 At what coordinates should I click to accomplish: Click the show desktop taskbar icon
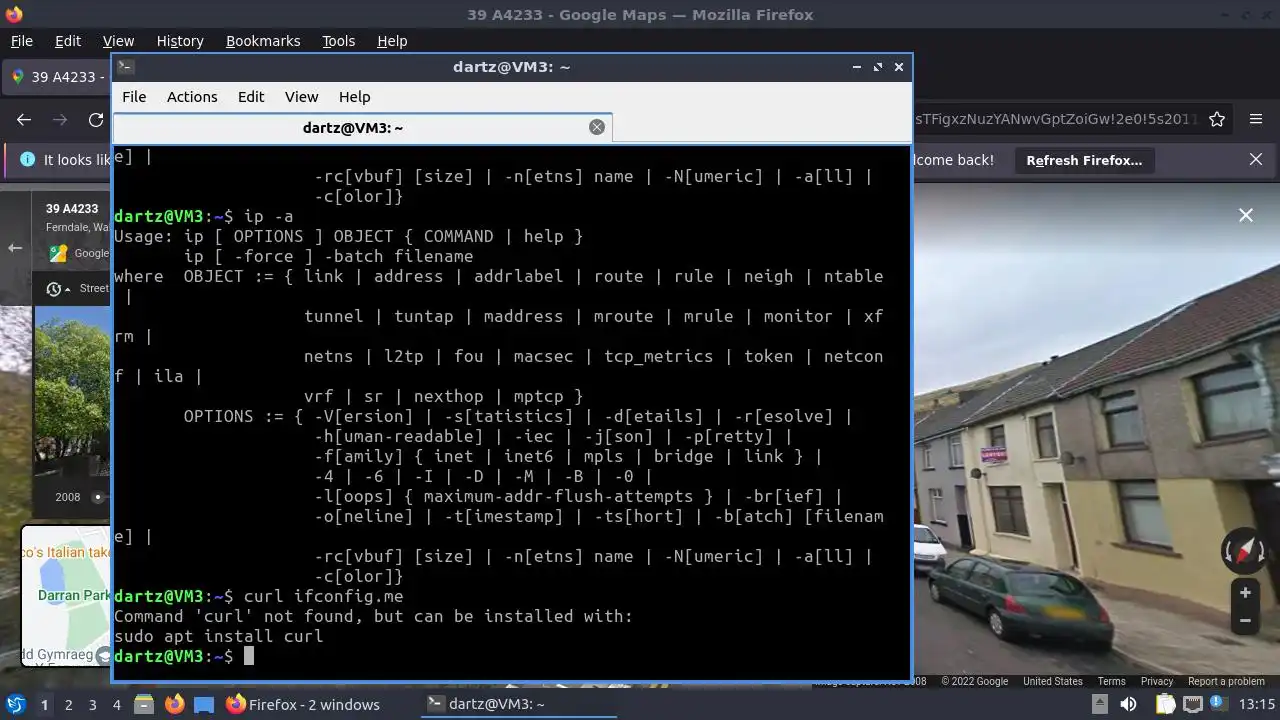(x=204, y=704)
